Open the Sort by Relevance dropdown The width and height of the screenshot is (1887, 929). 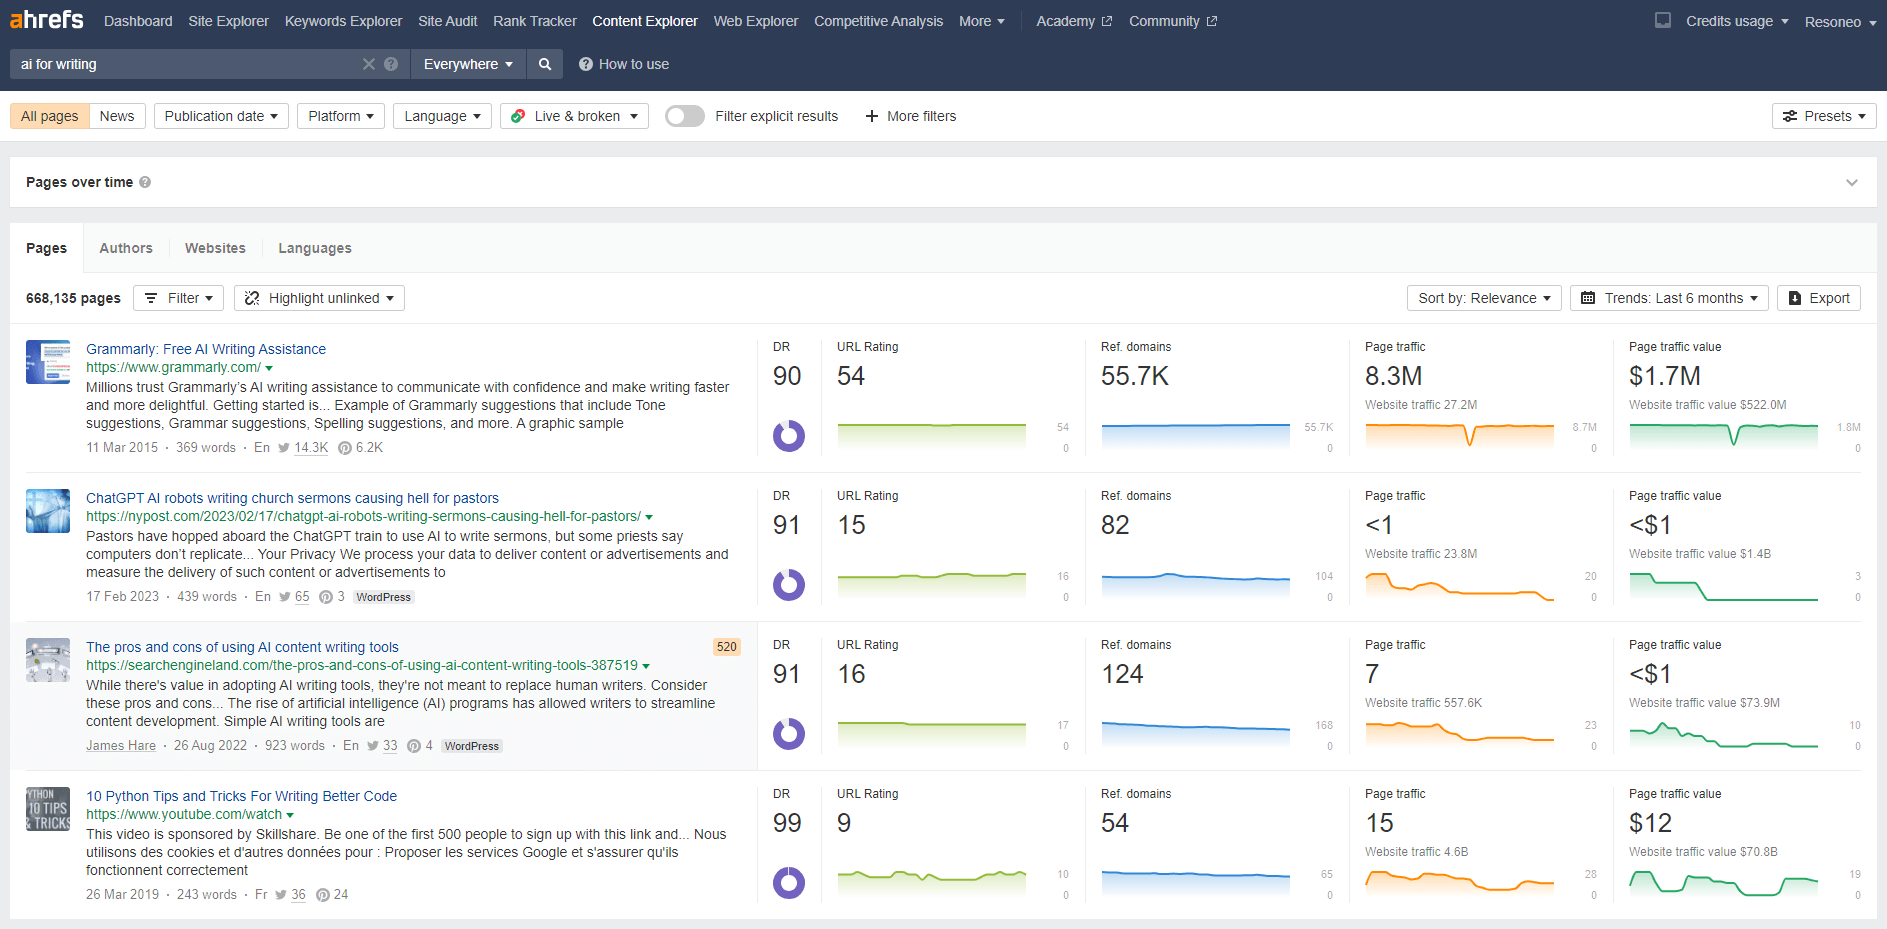1483,298
